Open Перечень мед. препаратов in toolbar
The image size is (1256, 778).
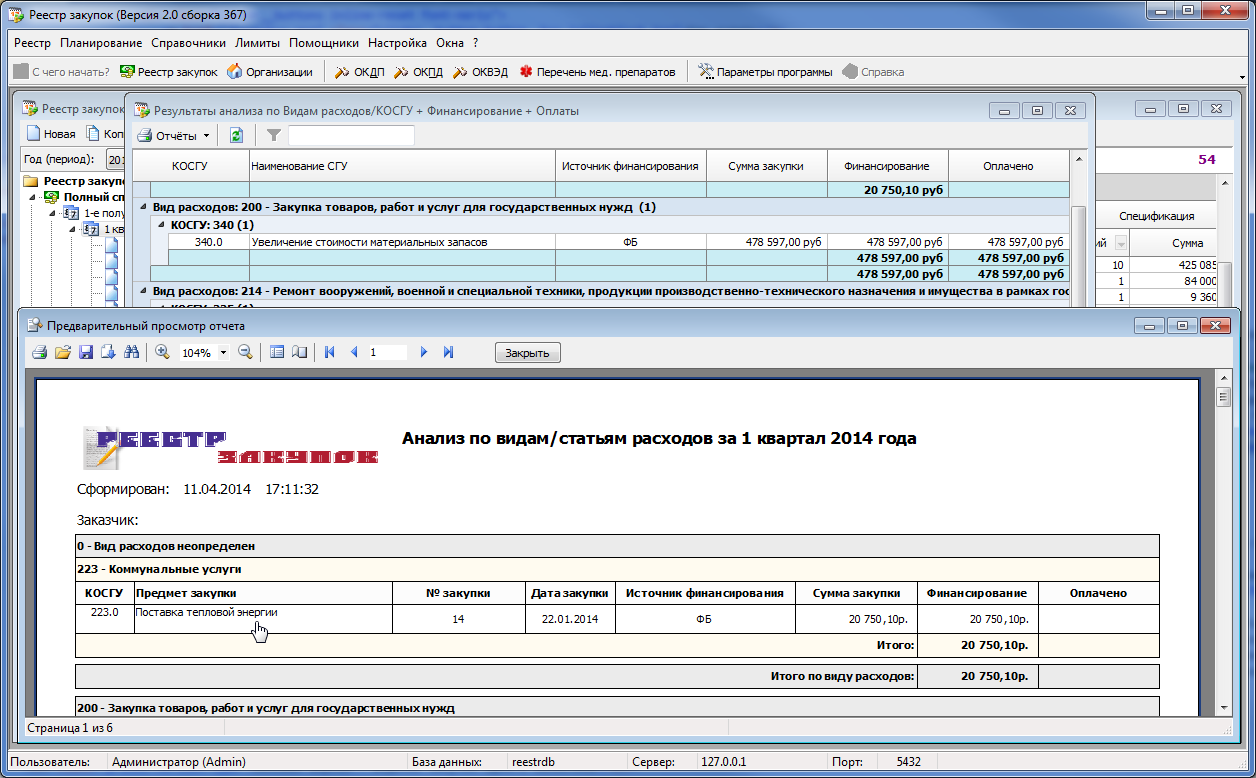597,72
